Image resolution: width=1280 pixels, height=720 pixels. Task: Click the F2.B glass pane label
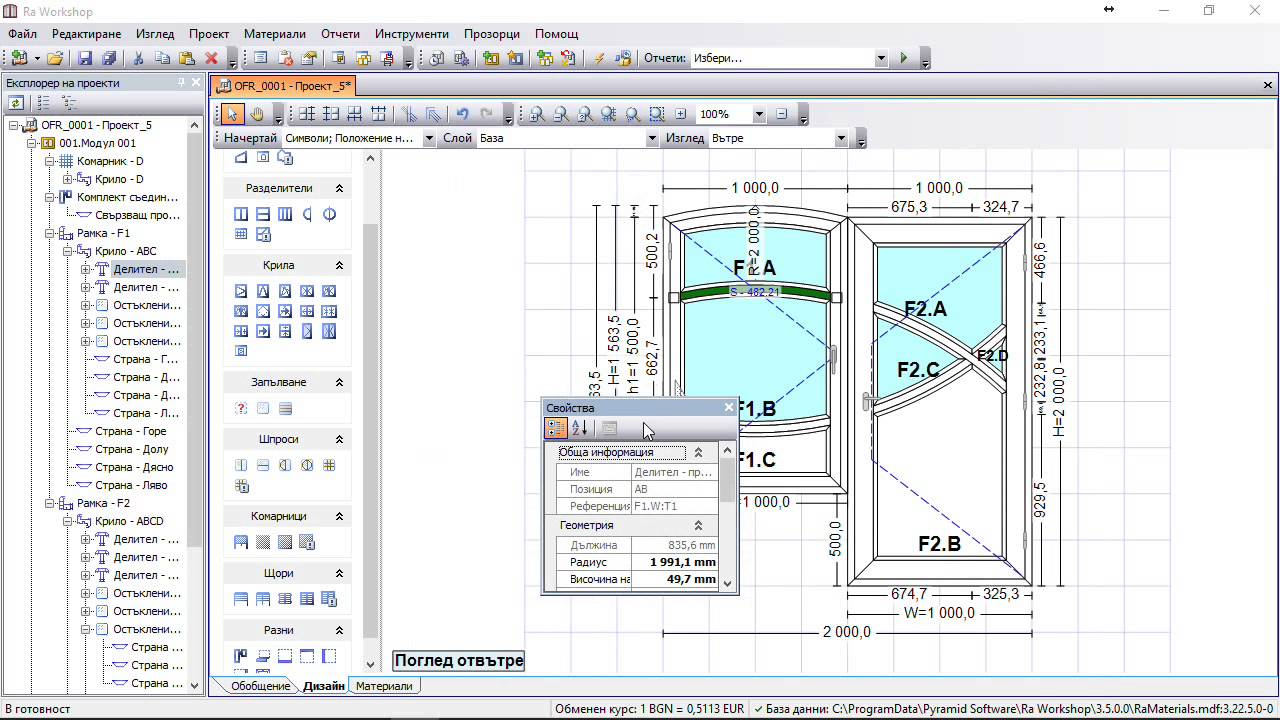point(939,544)
